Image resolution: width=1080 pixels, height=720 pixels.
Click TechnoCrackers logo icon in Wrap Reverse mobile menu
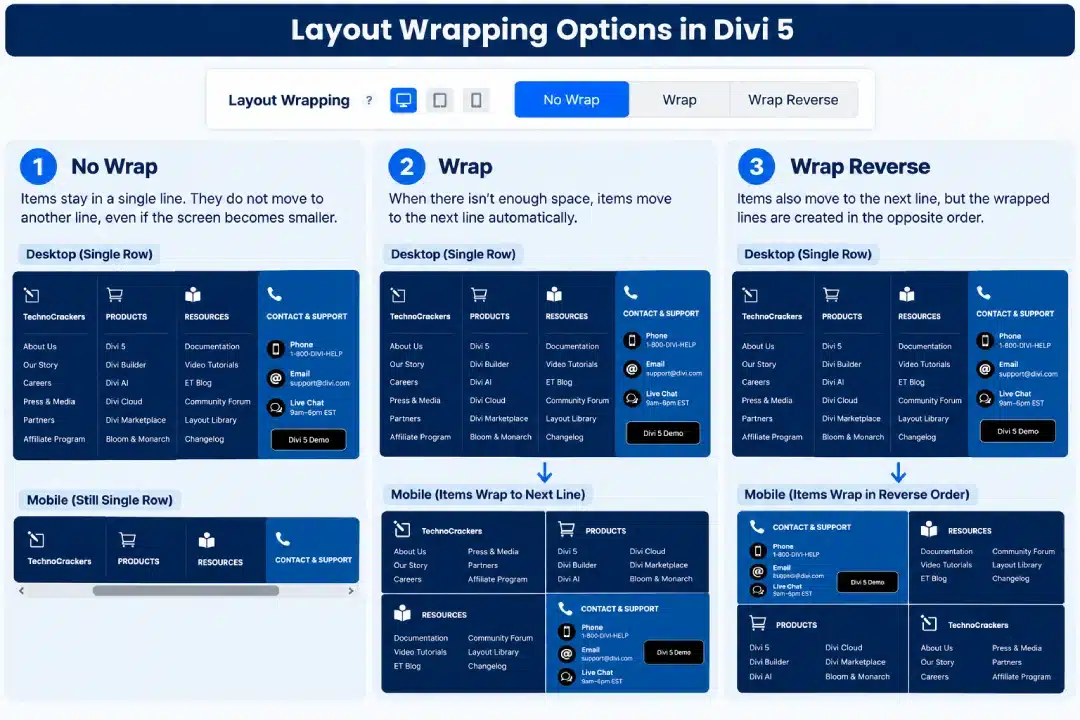click(x=929, y=624)
